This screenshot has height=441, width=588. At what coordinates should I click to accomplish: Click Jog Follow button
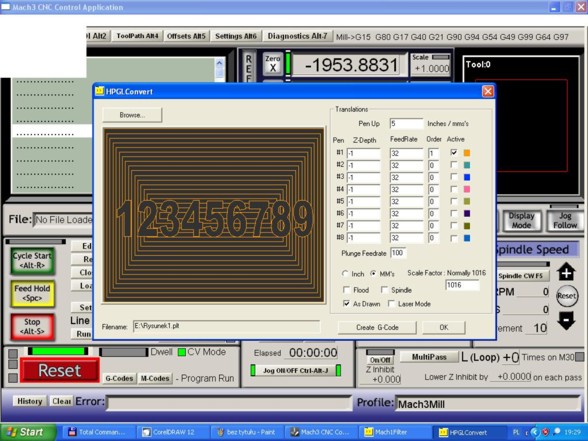pos(565,220)
